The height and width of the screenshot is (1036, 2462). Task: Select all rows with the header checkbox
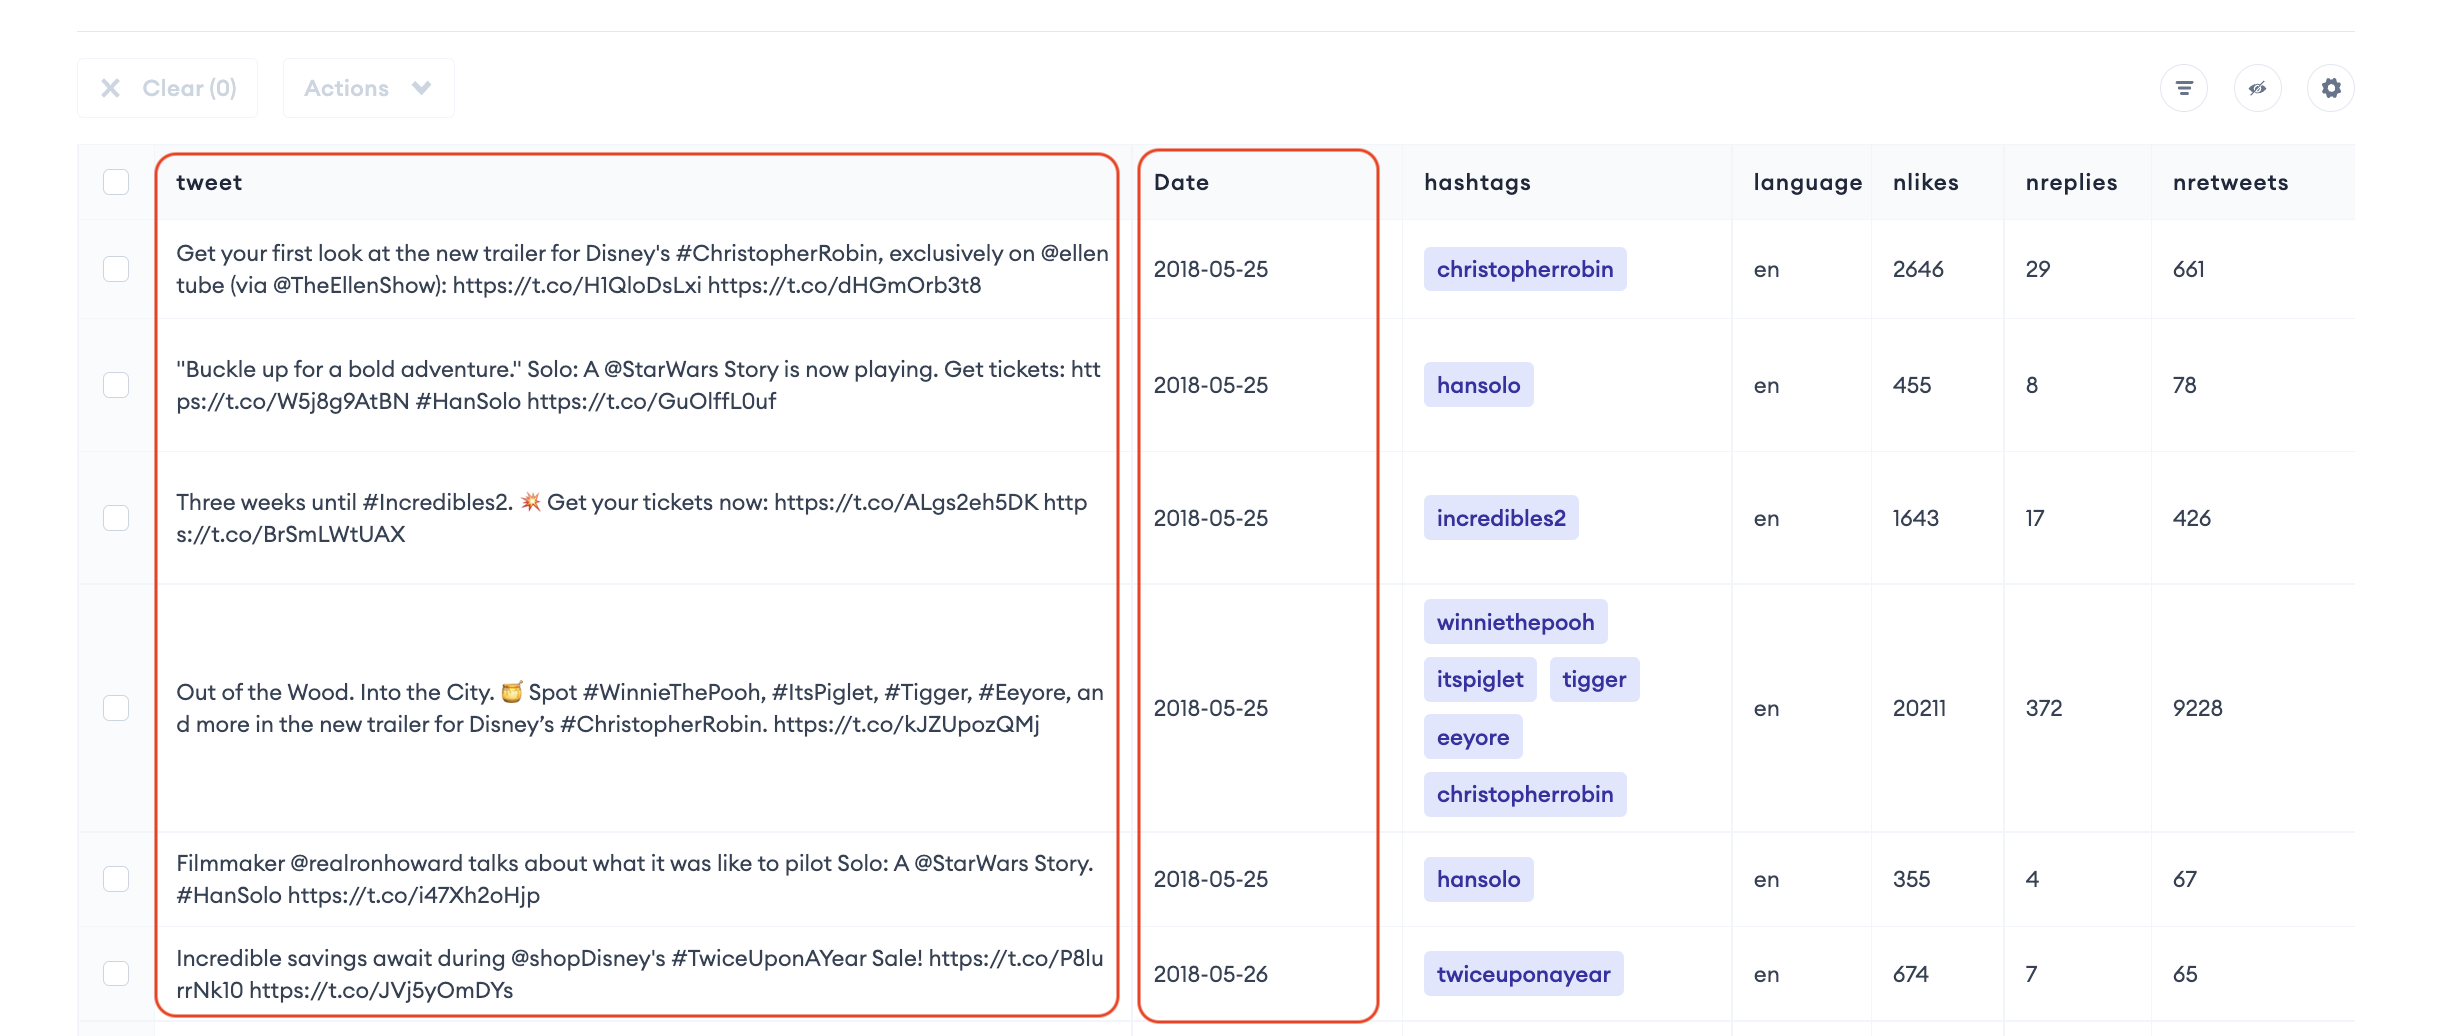pos(116,182)
